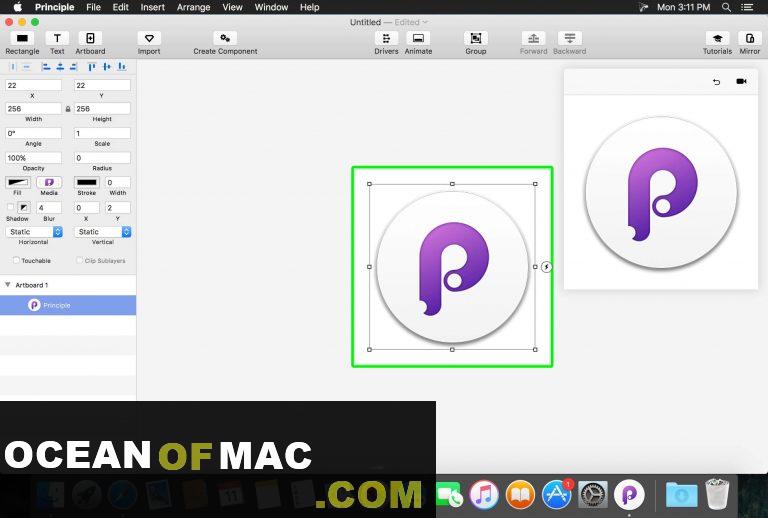Screen dimensions: 768x518
Task: Open the Help menu
Action: click(310, 7)
